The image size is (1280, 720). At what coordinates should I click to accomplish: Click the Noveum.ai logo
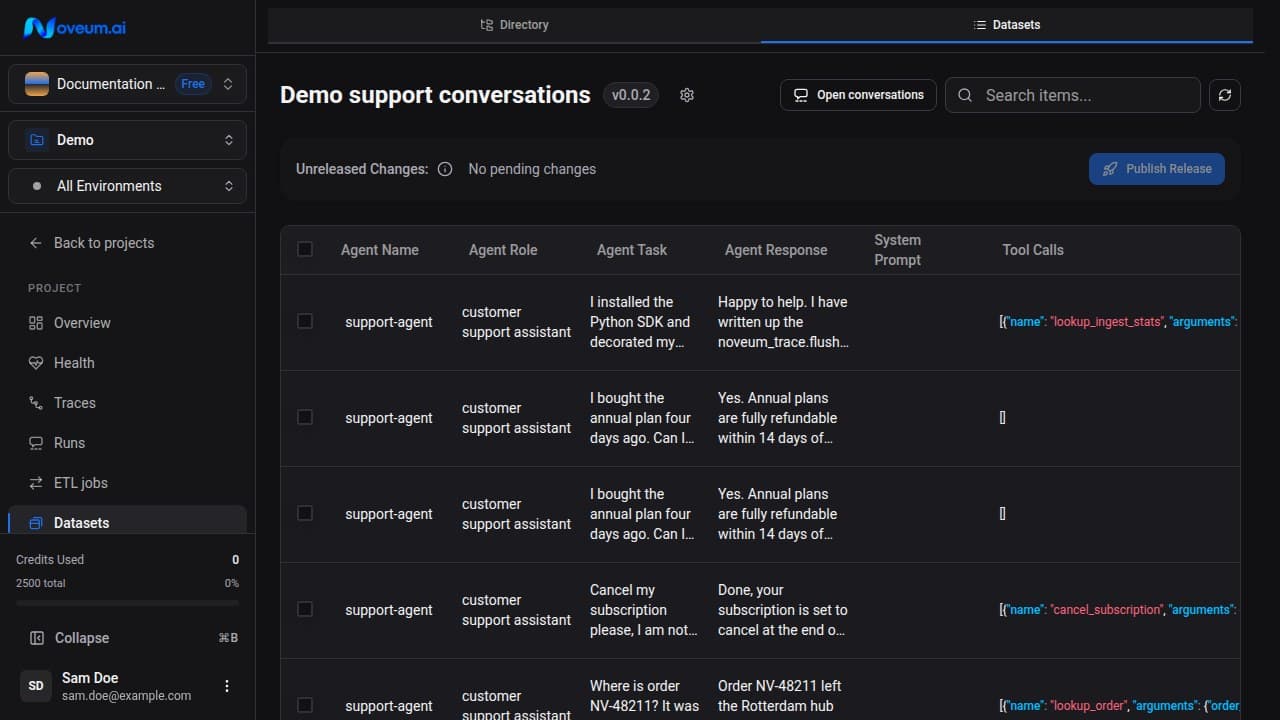point(75,27)
